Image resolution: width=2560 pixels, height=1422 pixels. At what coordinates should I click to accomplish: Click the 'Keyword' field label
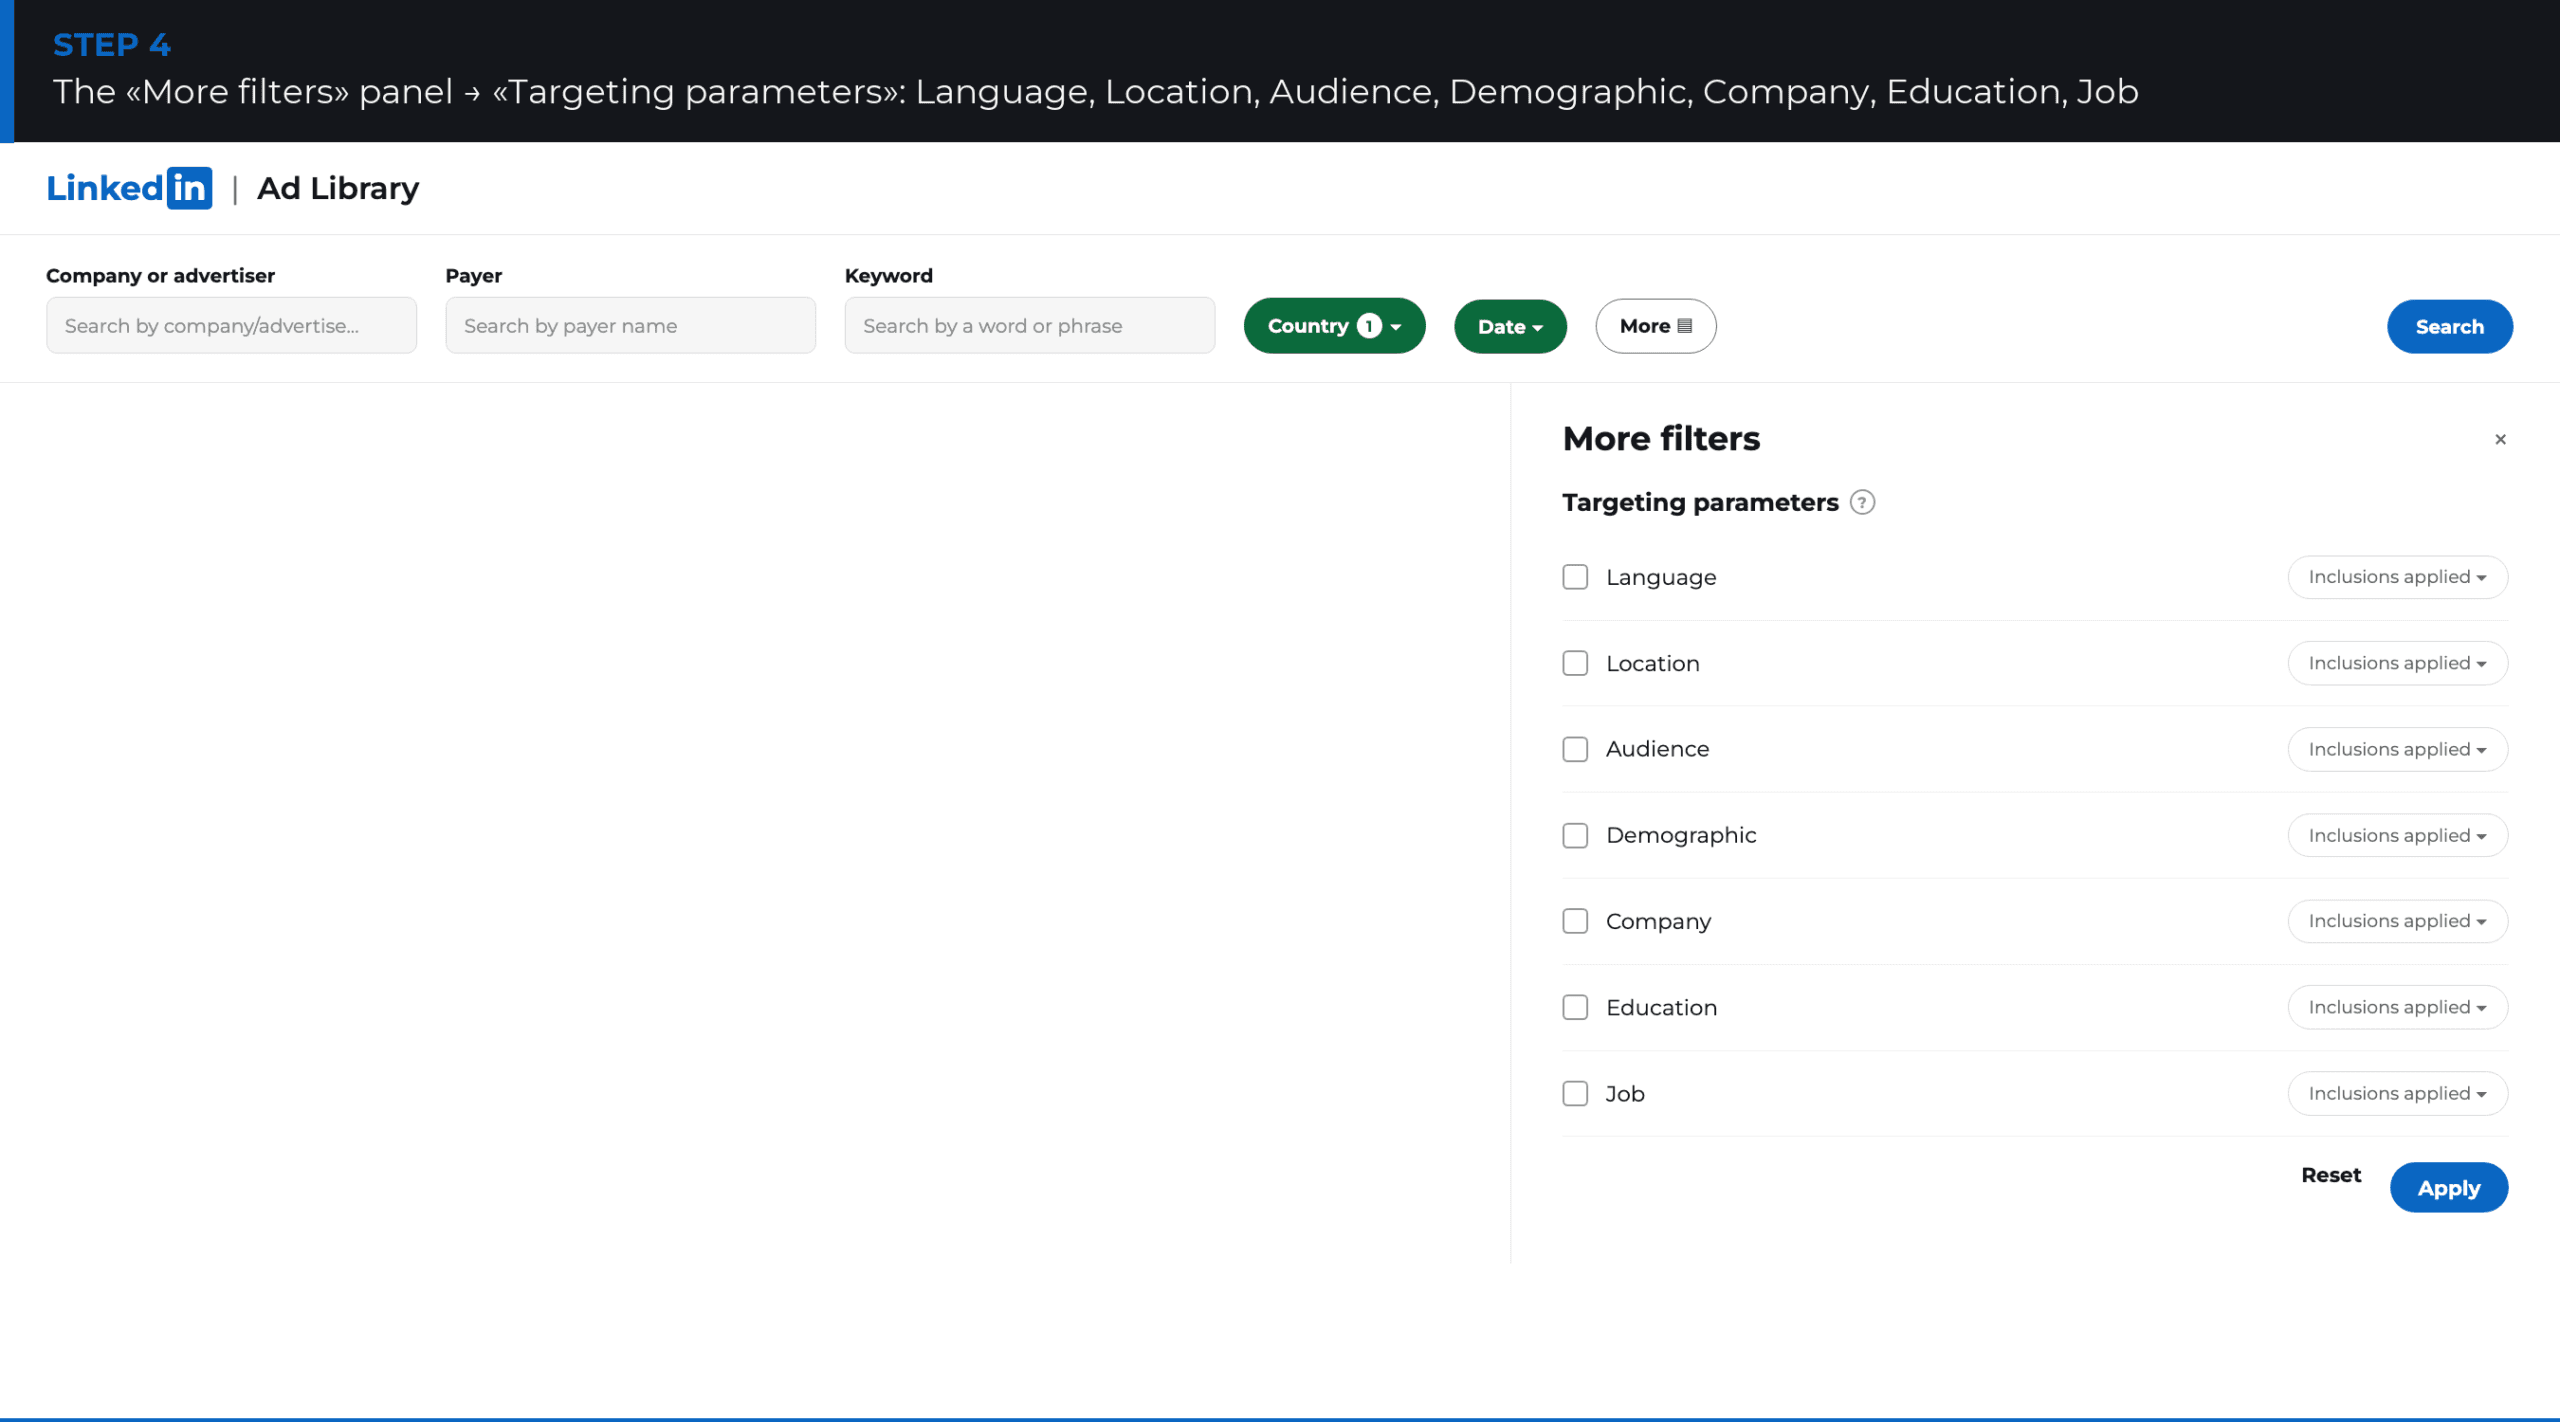(888, 275)
